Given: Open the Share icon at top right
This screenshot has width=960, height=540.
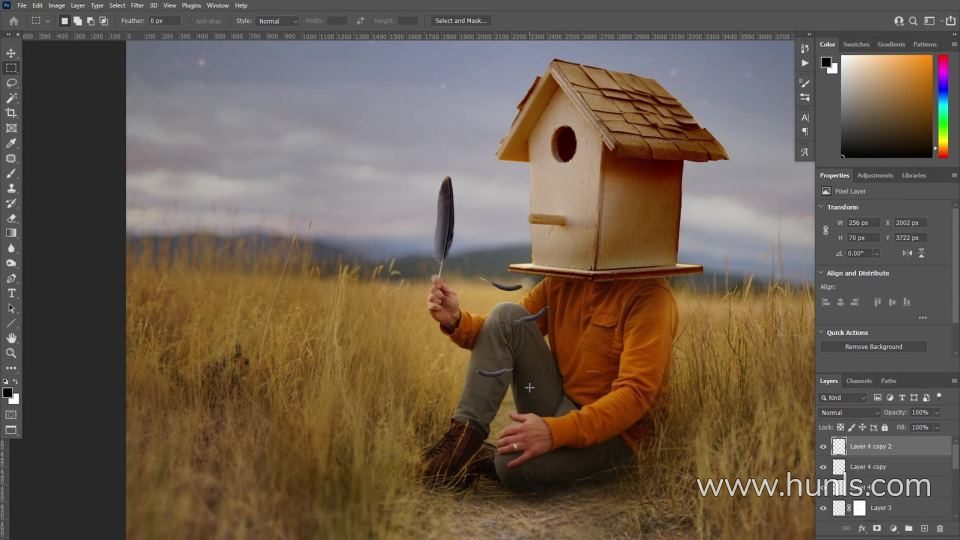Looking at the screenshot, I should click(950, 21).
